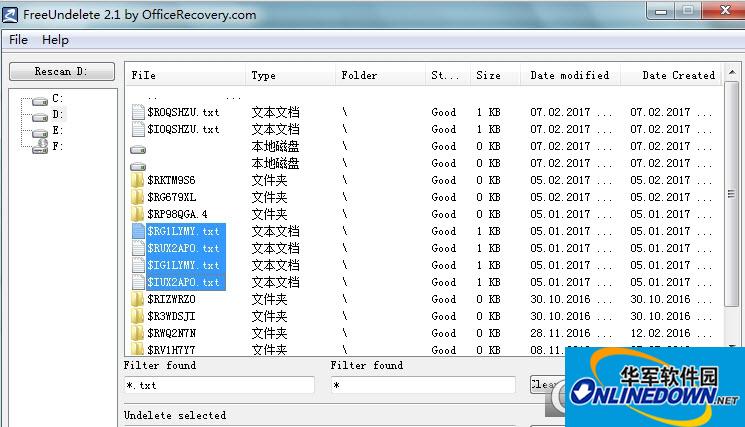The image size is (745, 427).
Task: Select the $RG679XL folder name
Action: pos(172,197)
